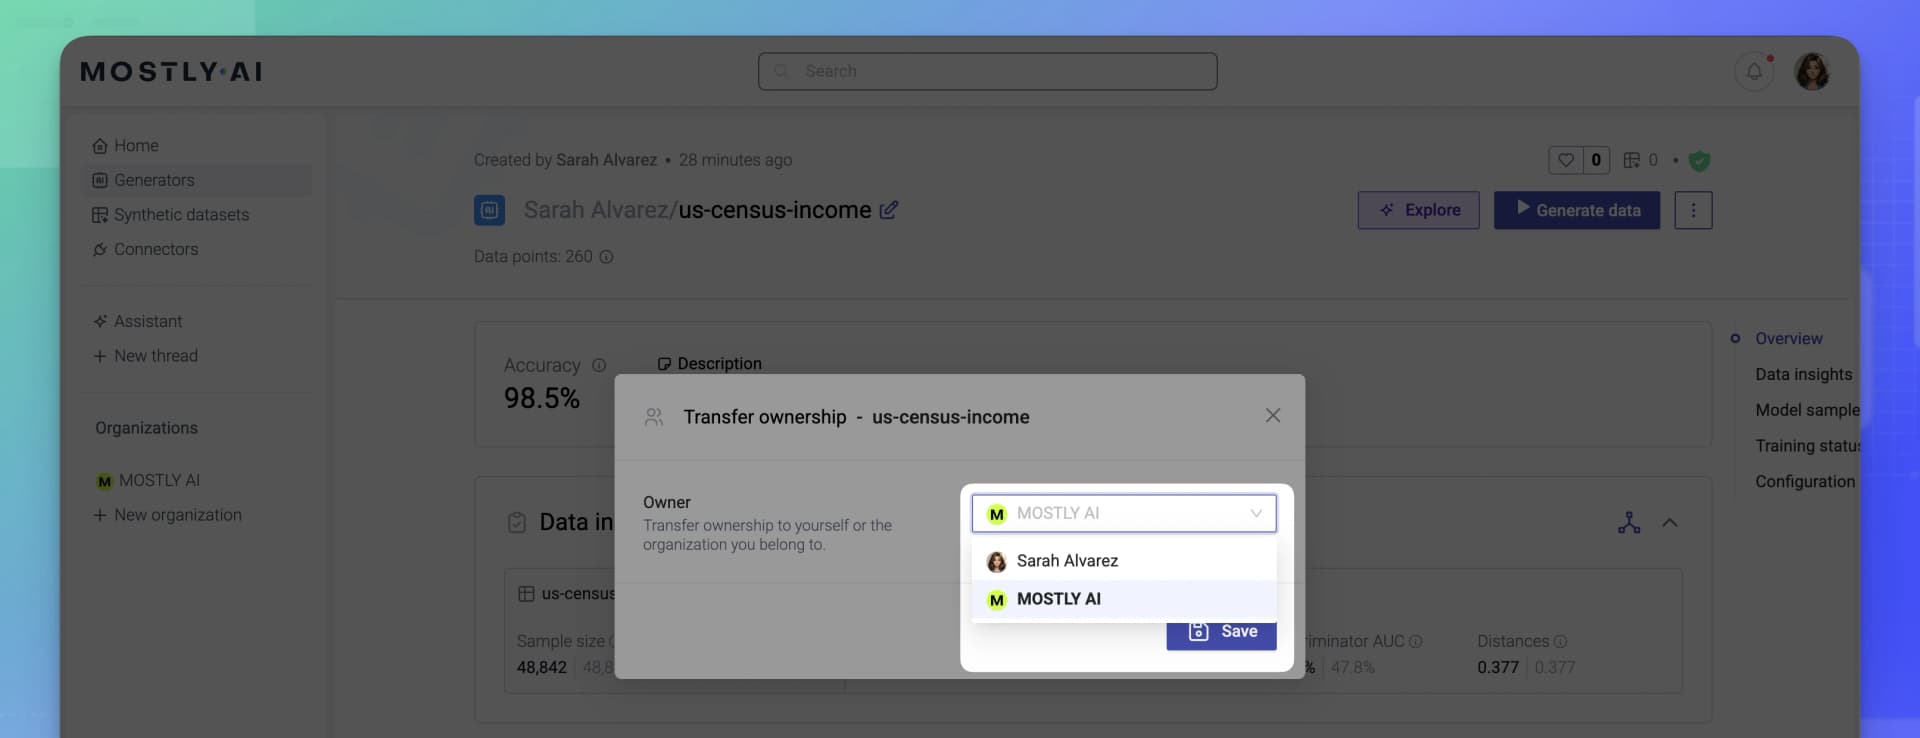Choose MOSTLY AI option in dropdown list
Screen dimensions: 1920x738
tap(1124, 599)
